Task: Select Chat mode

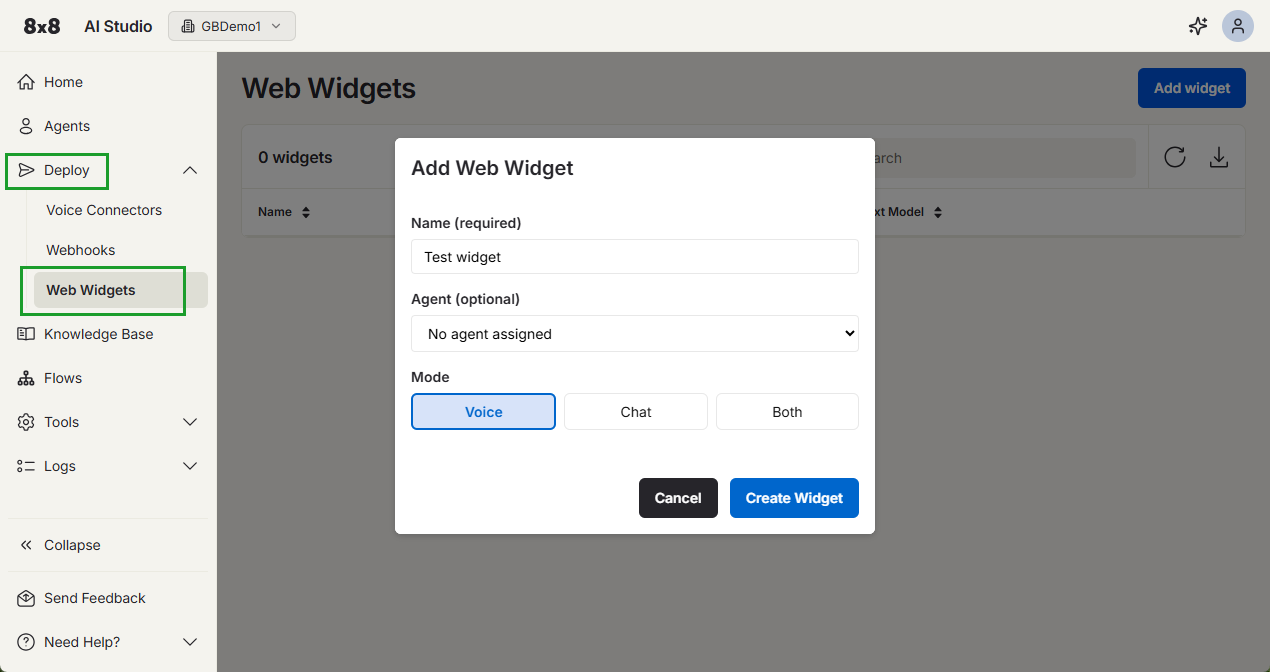Action: pyautogui.click(x=636, y=412)
